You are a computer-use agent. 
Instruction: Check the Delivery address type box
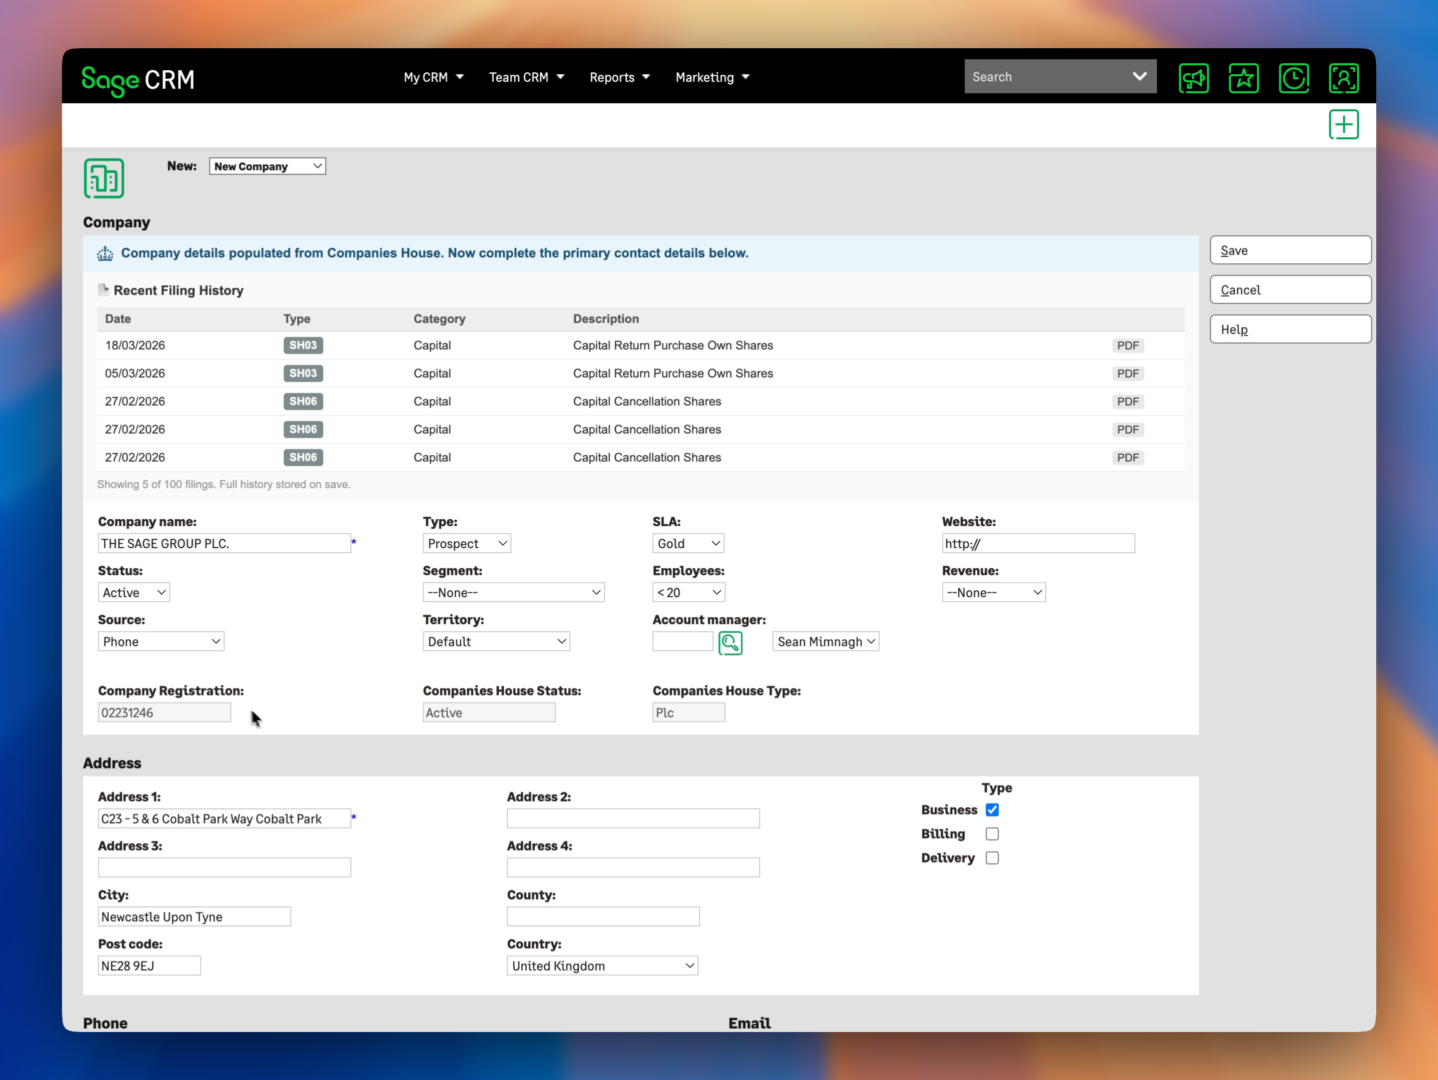(991, 857)
